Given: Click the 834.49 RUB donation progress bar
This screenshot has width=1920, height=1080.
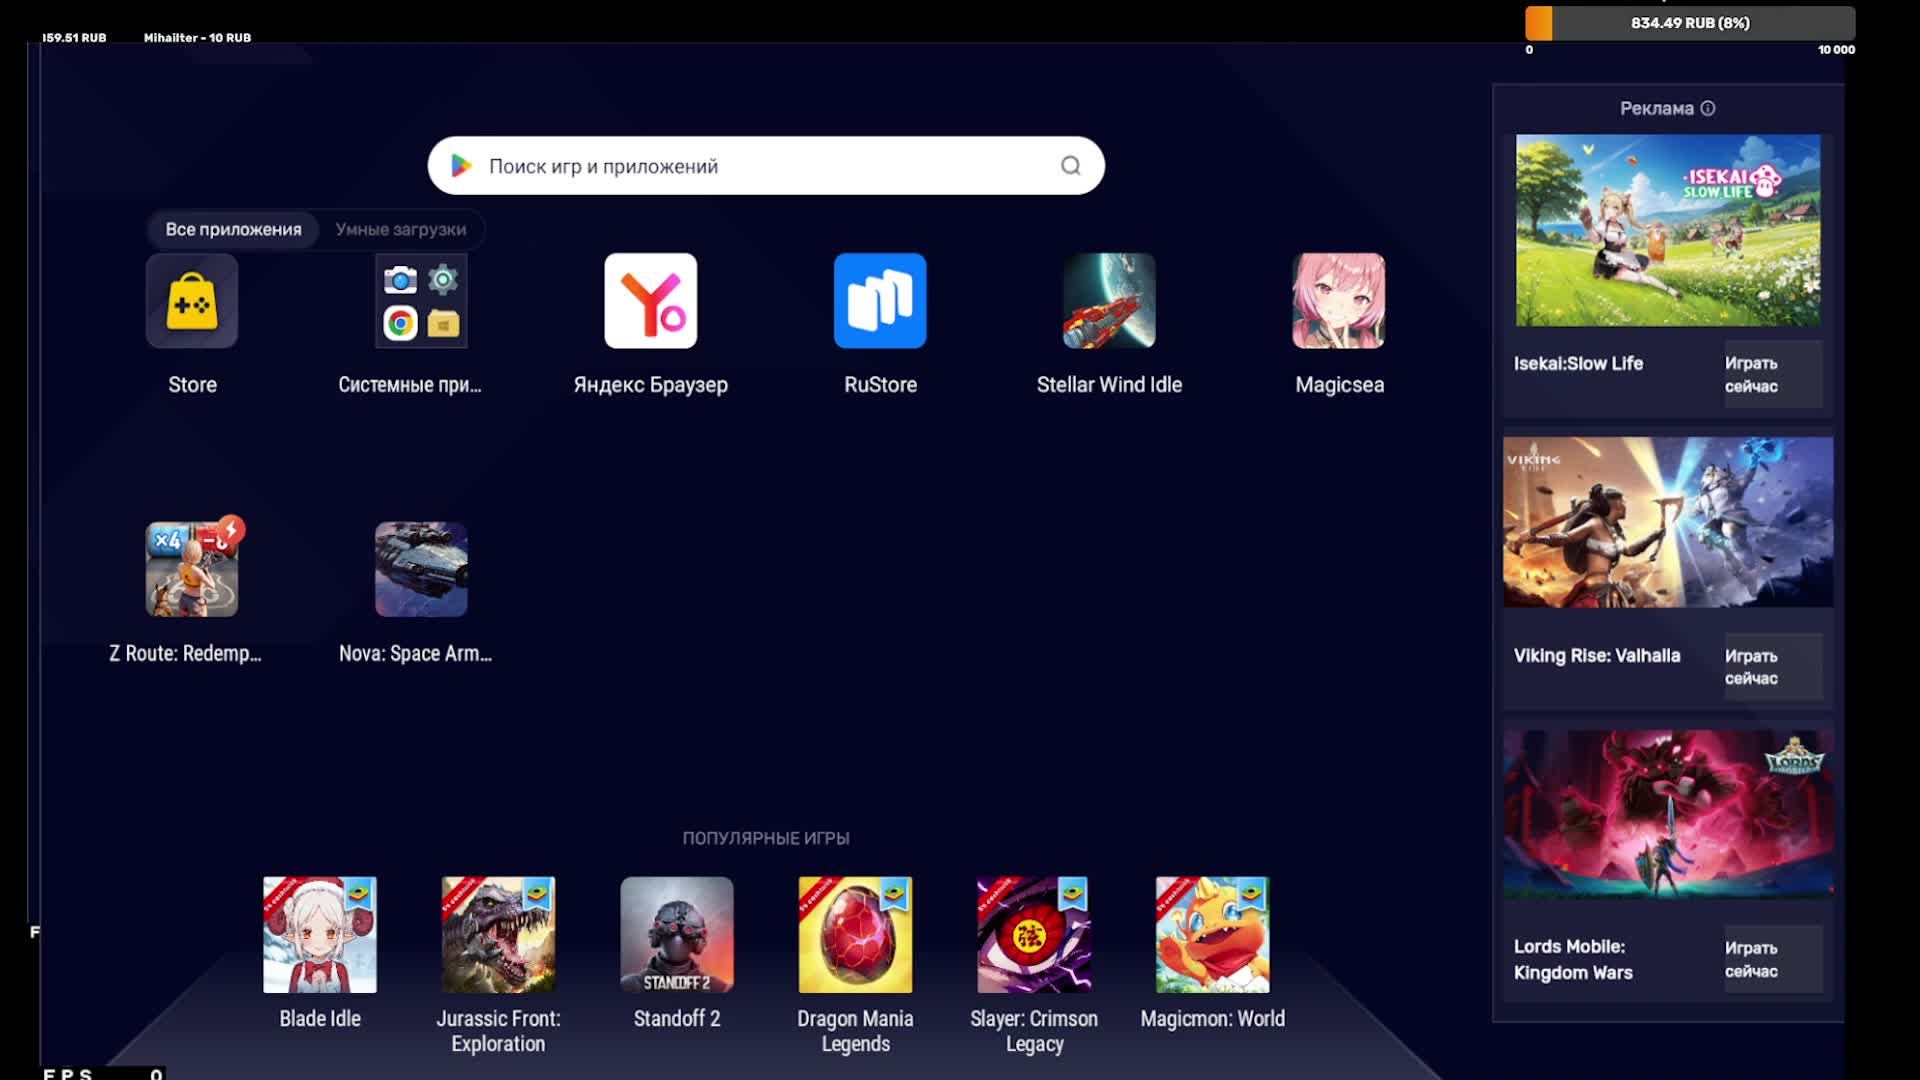Looking at the screenshot, I should point(1690,23).
